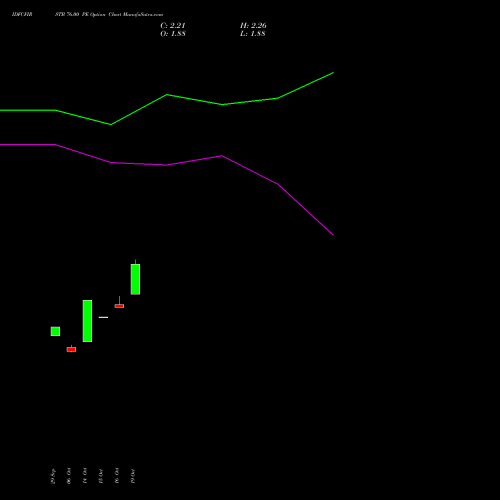
Task: Click the tall green candle above 14 Oct
Action: click(87, 321)
